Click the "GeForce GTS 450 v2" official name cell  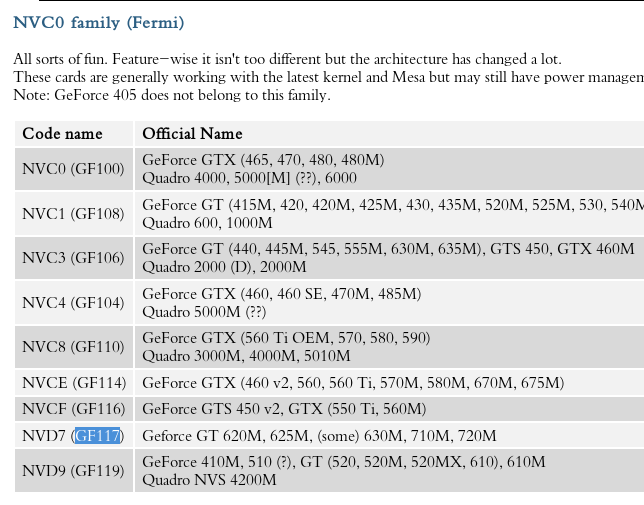point(284,409)
